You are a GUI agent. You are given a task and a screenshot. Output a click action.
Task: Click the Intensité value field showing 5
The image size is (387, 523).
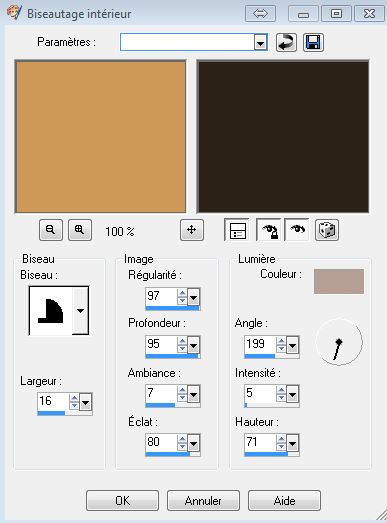coord(261,394)
